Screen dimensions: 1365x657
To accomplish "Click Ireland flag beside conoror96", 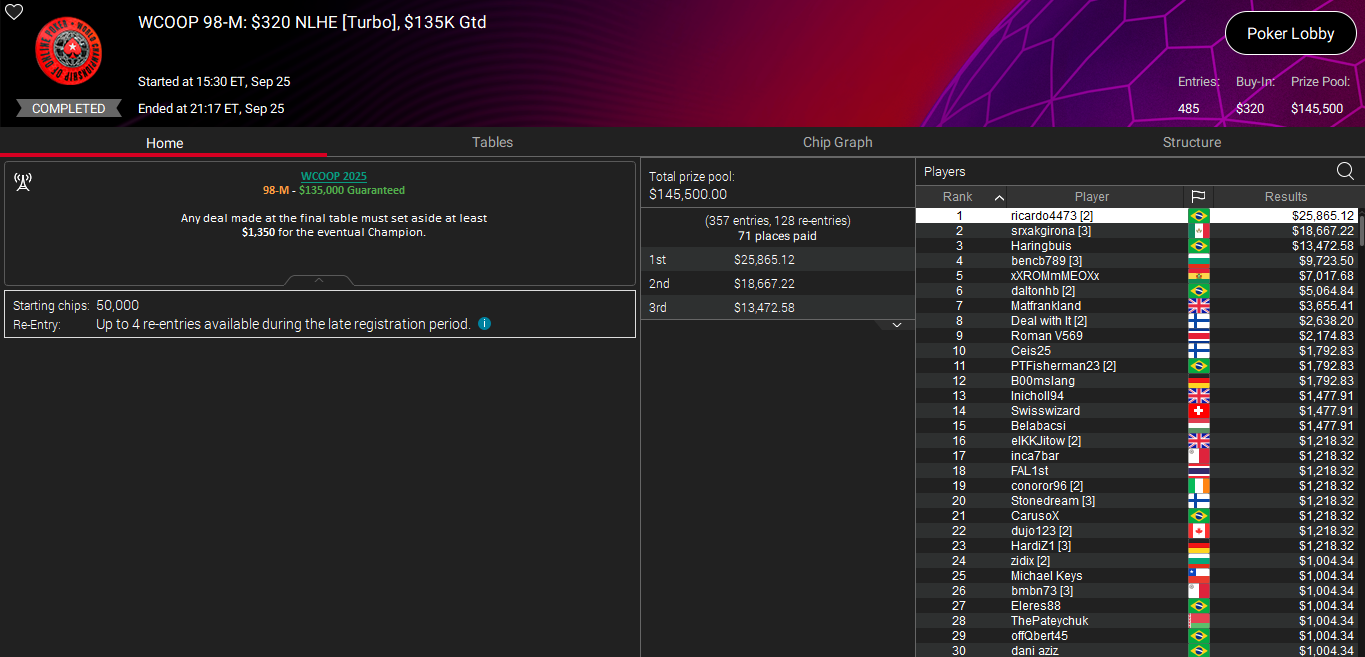I will (1198, 486).
